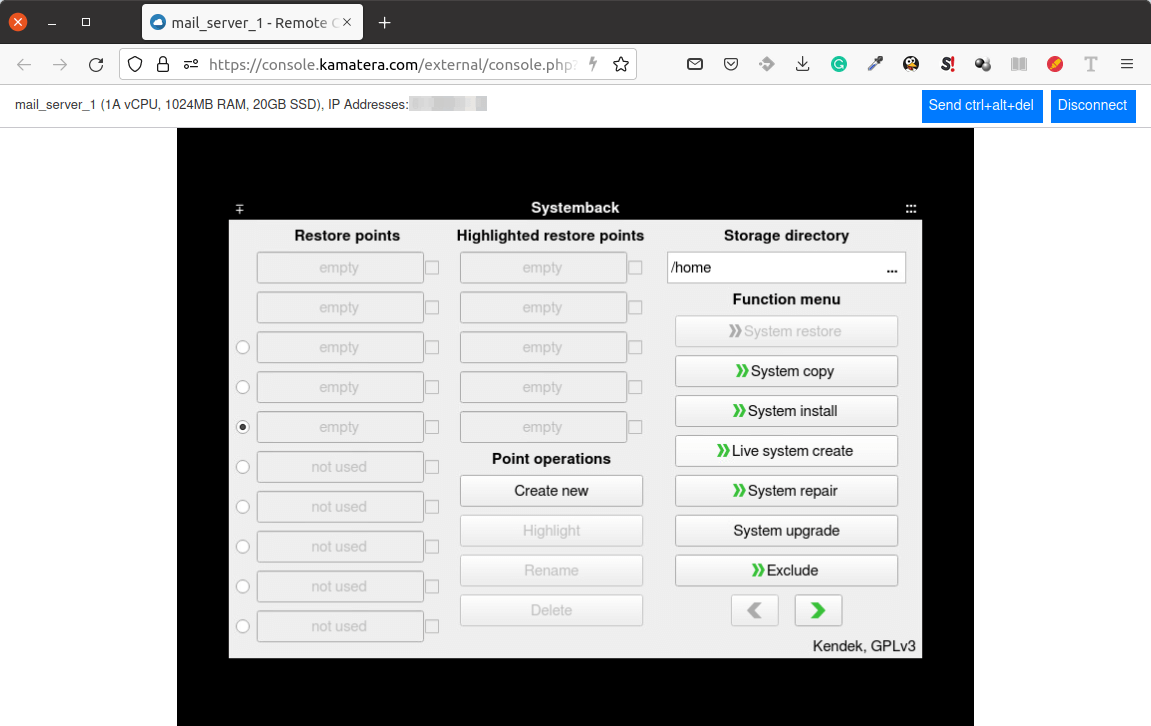Open a new browser tab
This screenshot has height=726, width=1151.
tap(385, 22)
